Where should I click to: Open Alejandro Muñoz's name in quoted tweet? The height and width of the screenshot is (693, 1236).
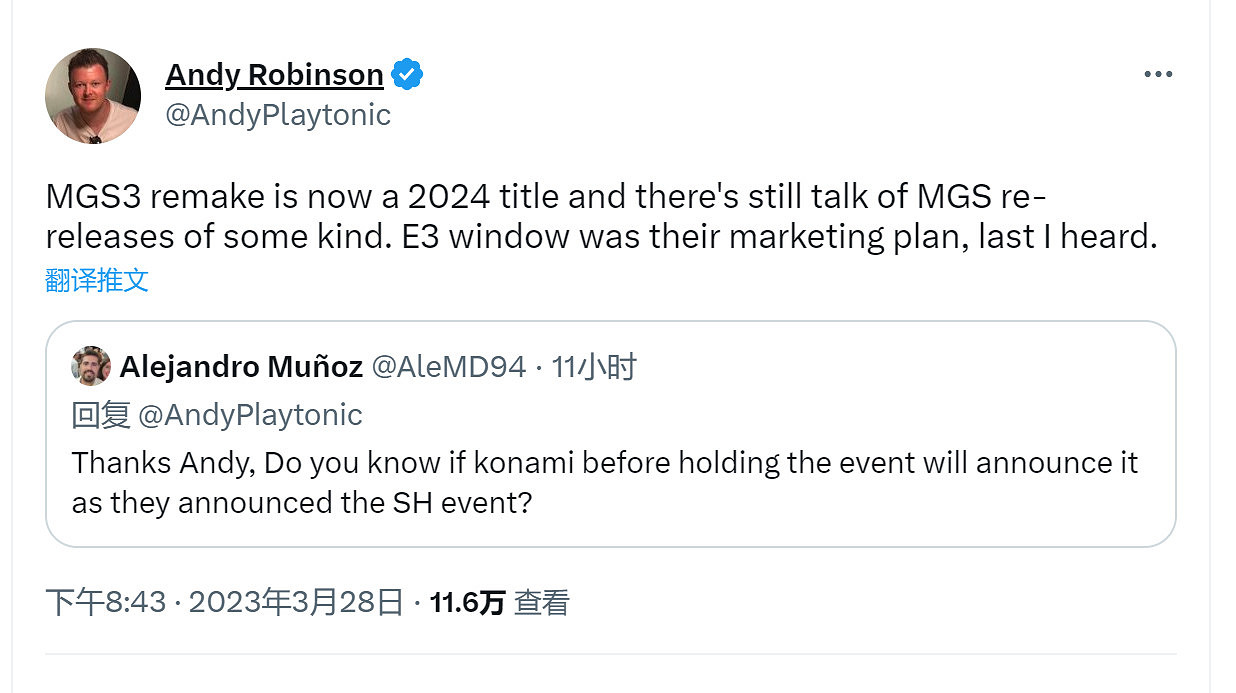click(241, 368)
